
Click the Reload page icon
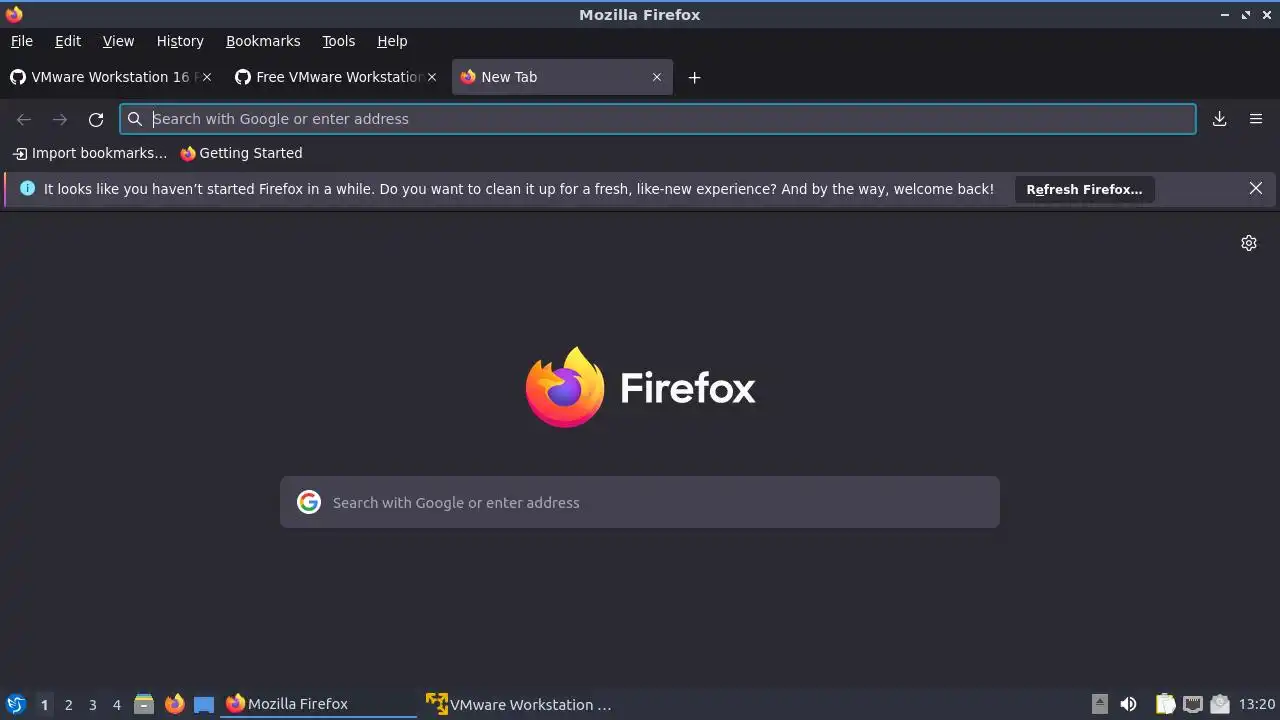coord(96,119)
